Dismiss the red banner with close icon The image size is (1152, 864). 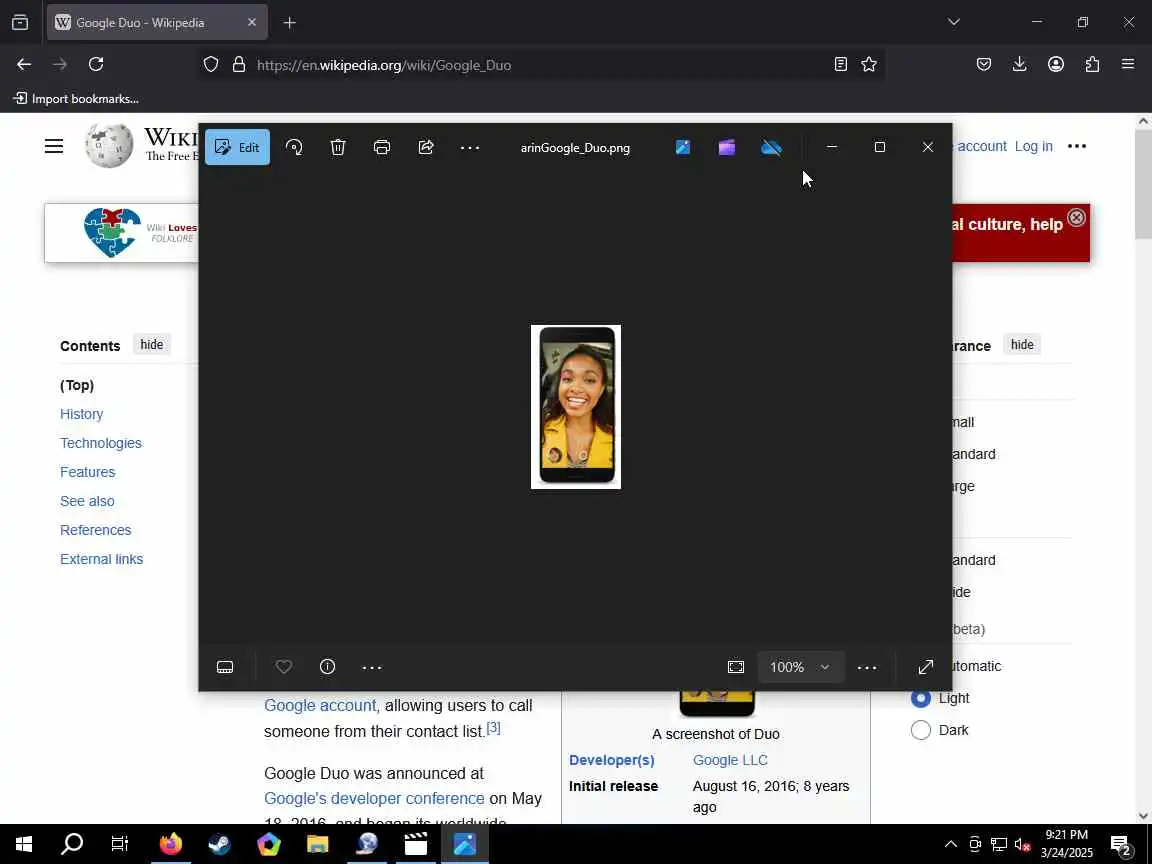1076,217
